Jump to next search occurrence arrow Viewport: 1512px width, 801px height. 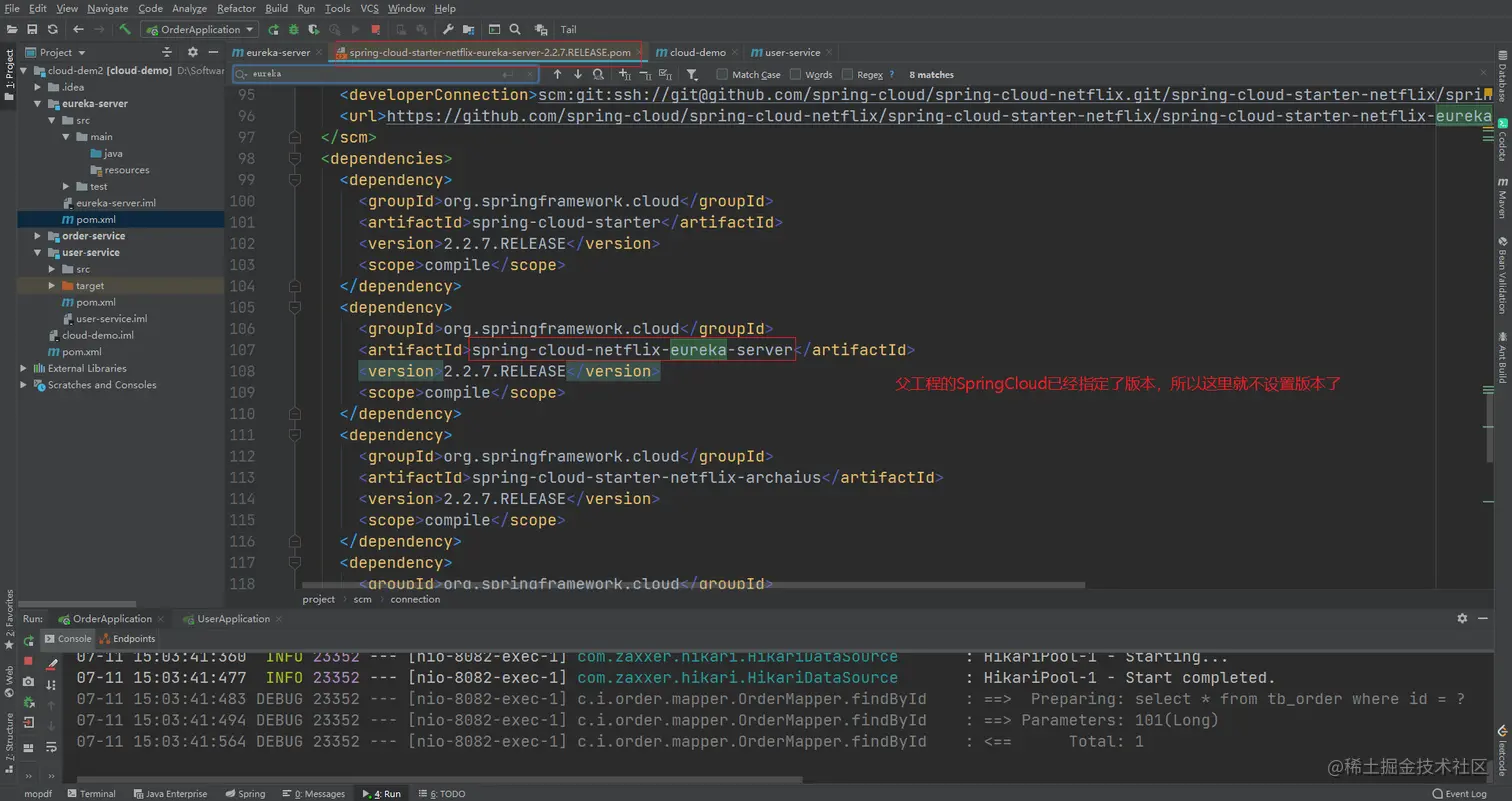577,75
